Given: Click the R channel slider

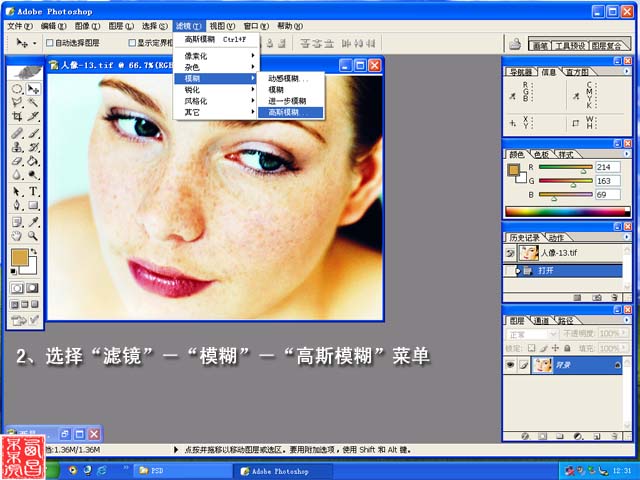Looking at the screenshot, I should point(565,167).
